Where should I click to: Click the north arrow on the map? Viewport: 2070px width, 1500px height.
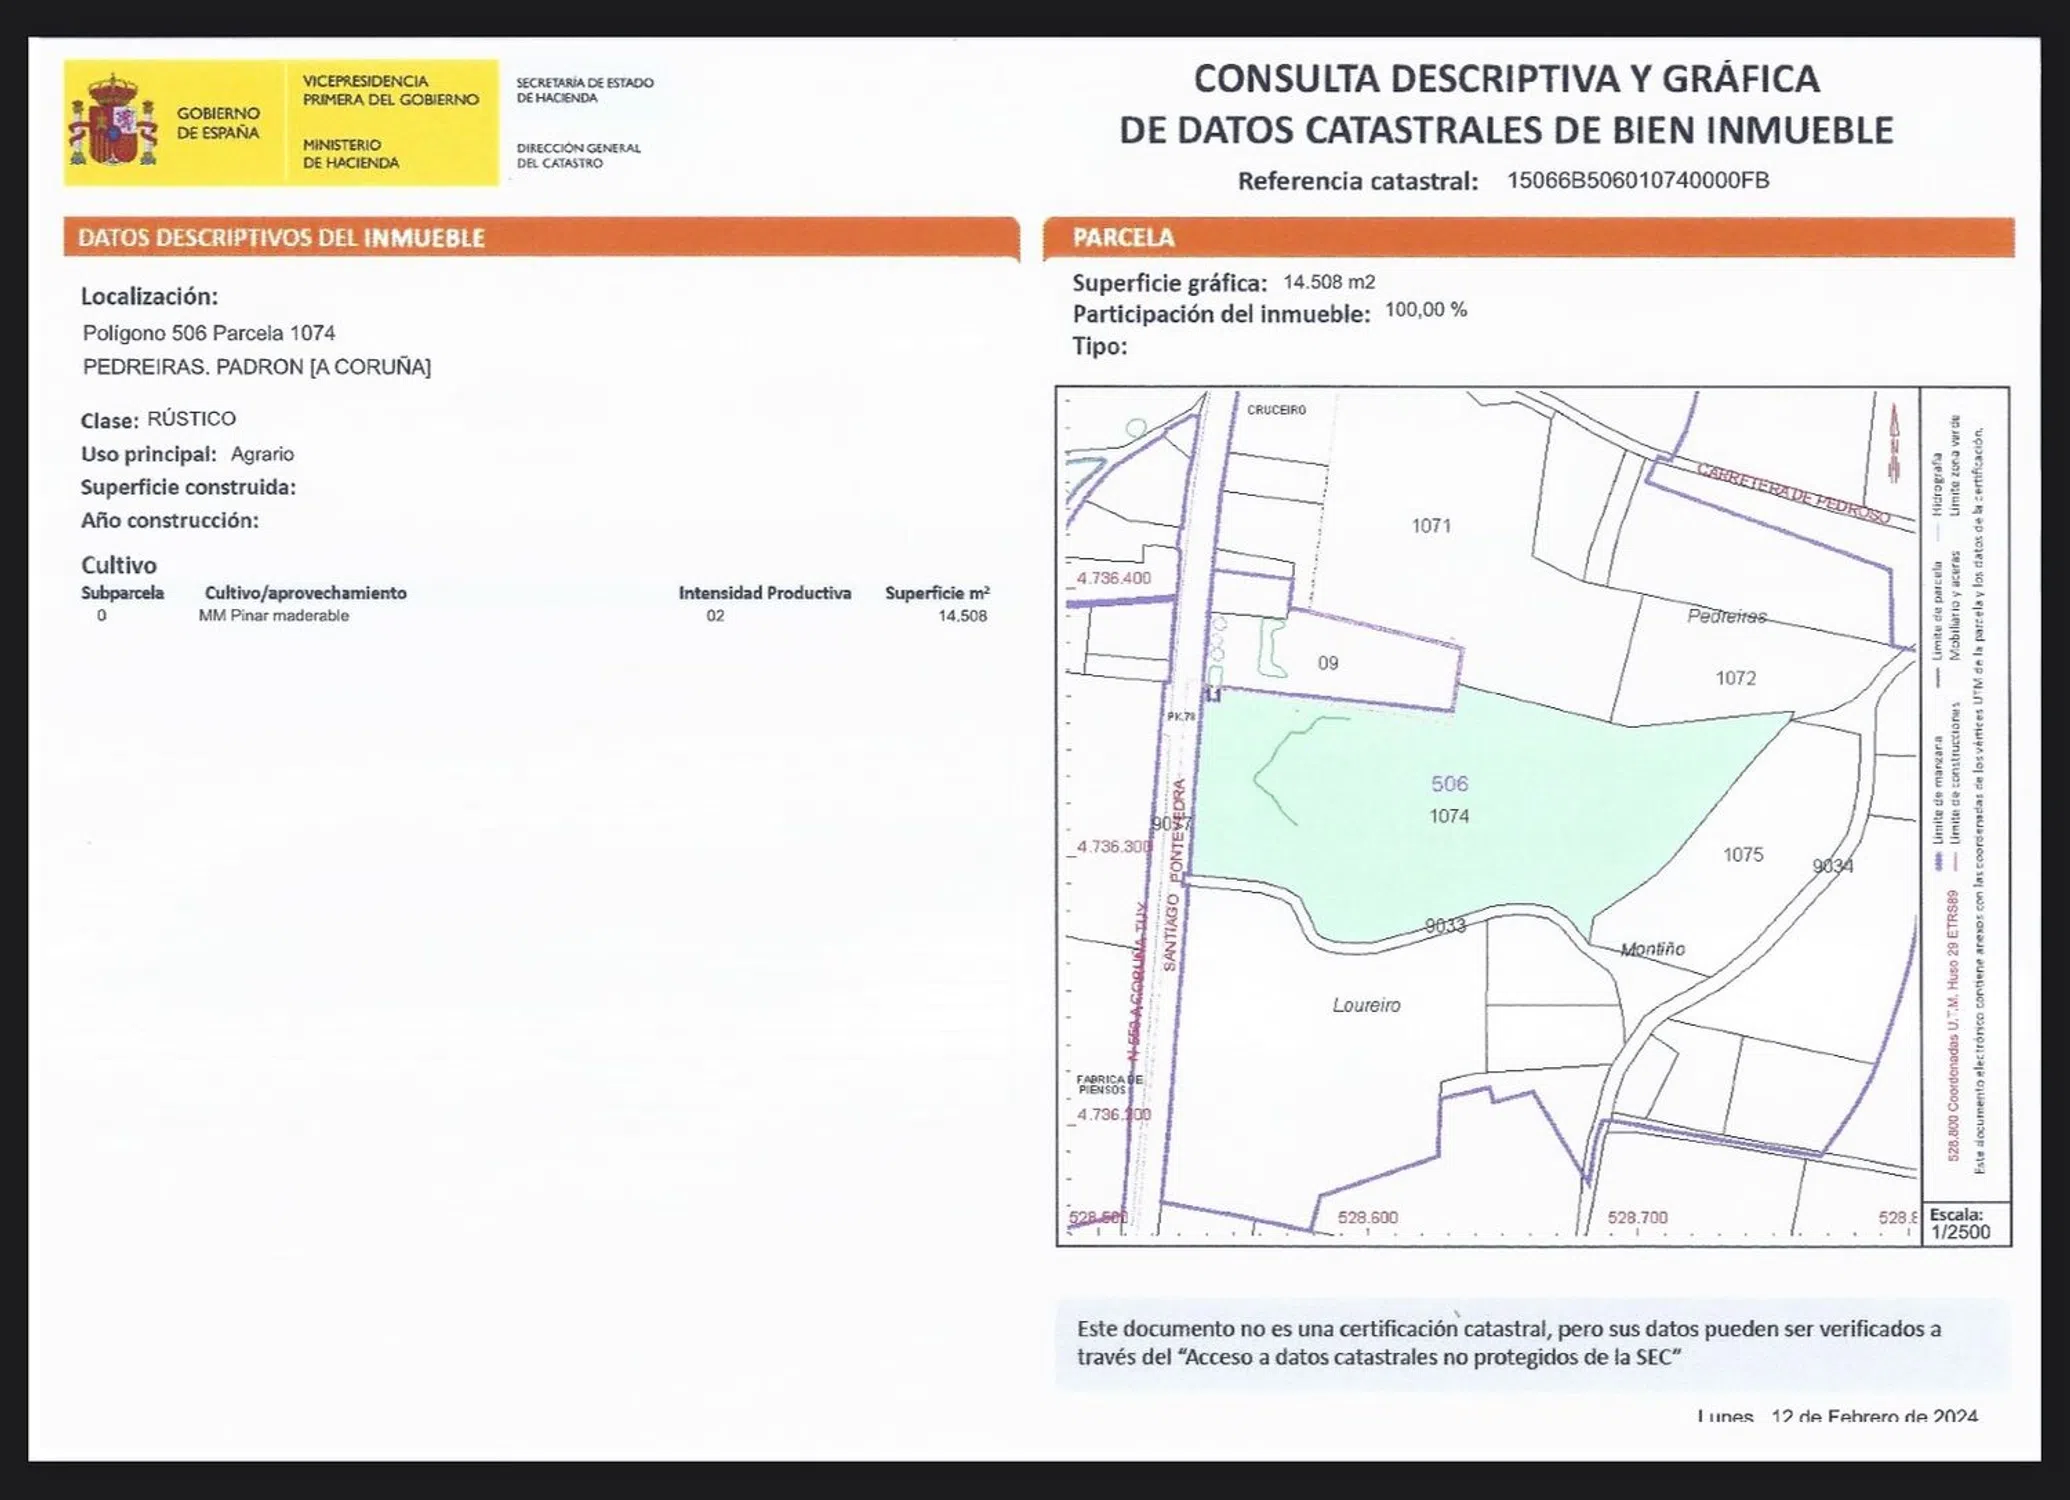click(1893, 443)
